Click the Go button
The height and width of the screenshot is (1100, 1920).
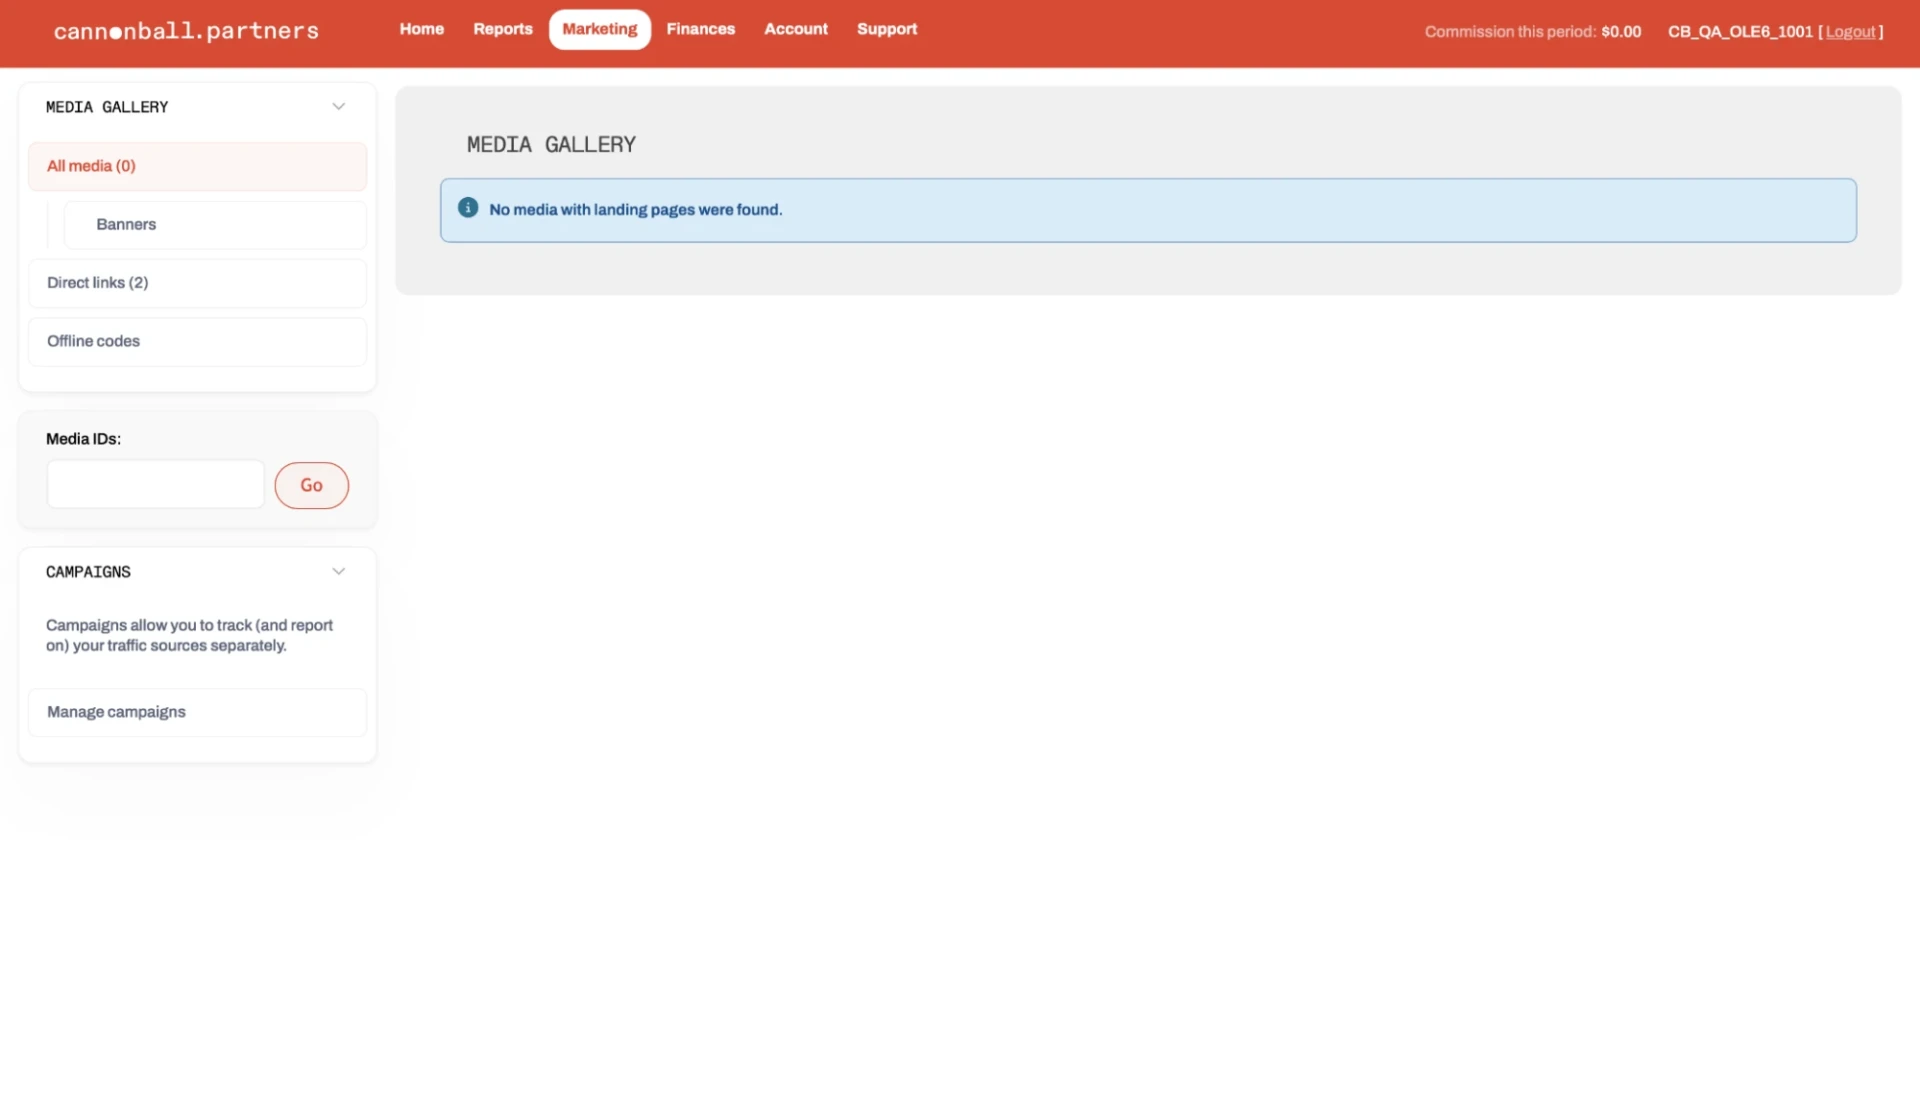coord(312,485)
